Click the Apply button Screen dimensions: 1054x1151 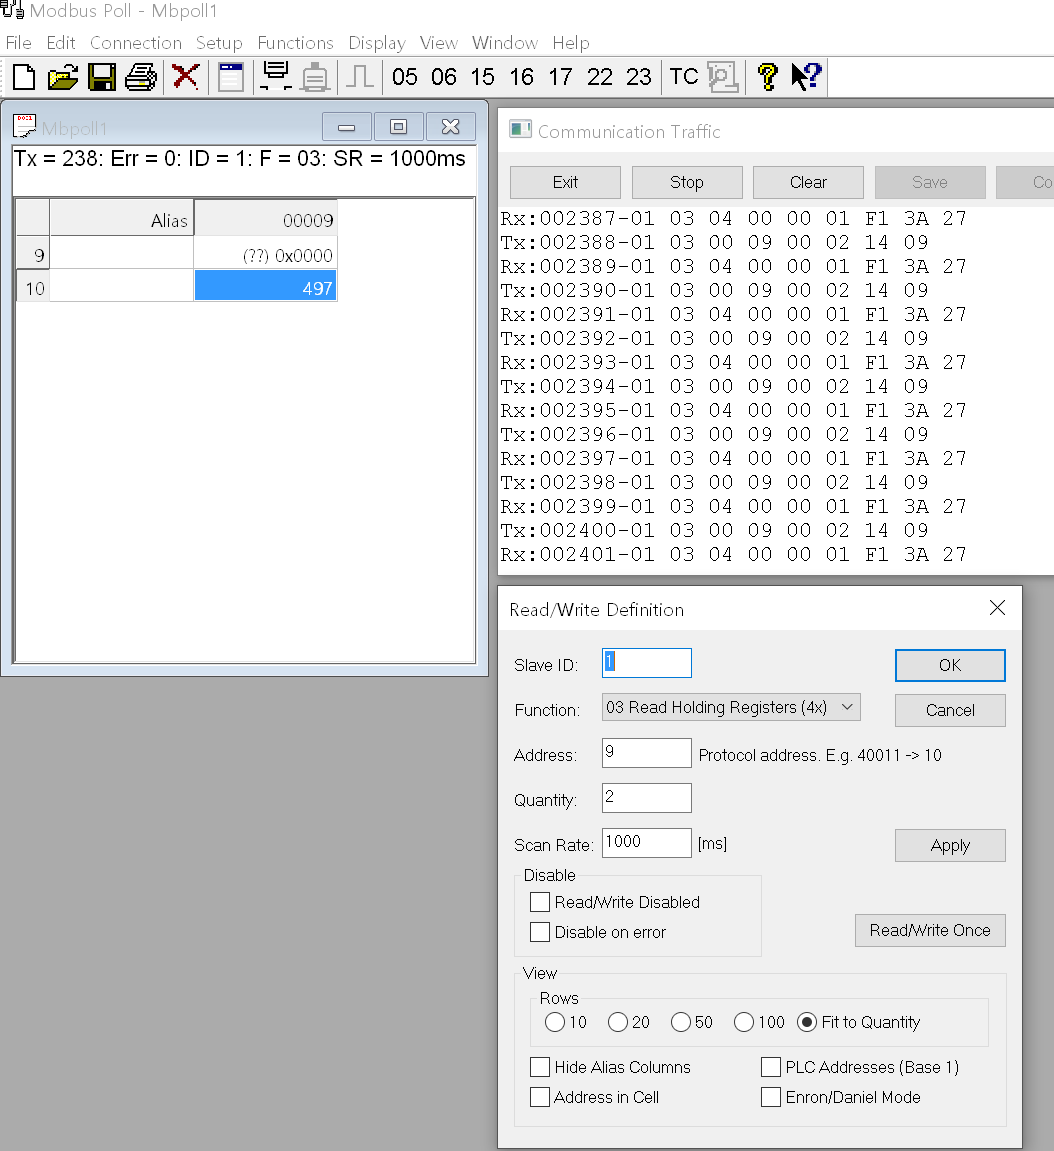click(x=950, y=845)
